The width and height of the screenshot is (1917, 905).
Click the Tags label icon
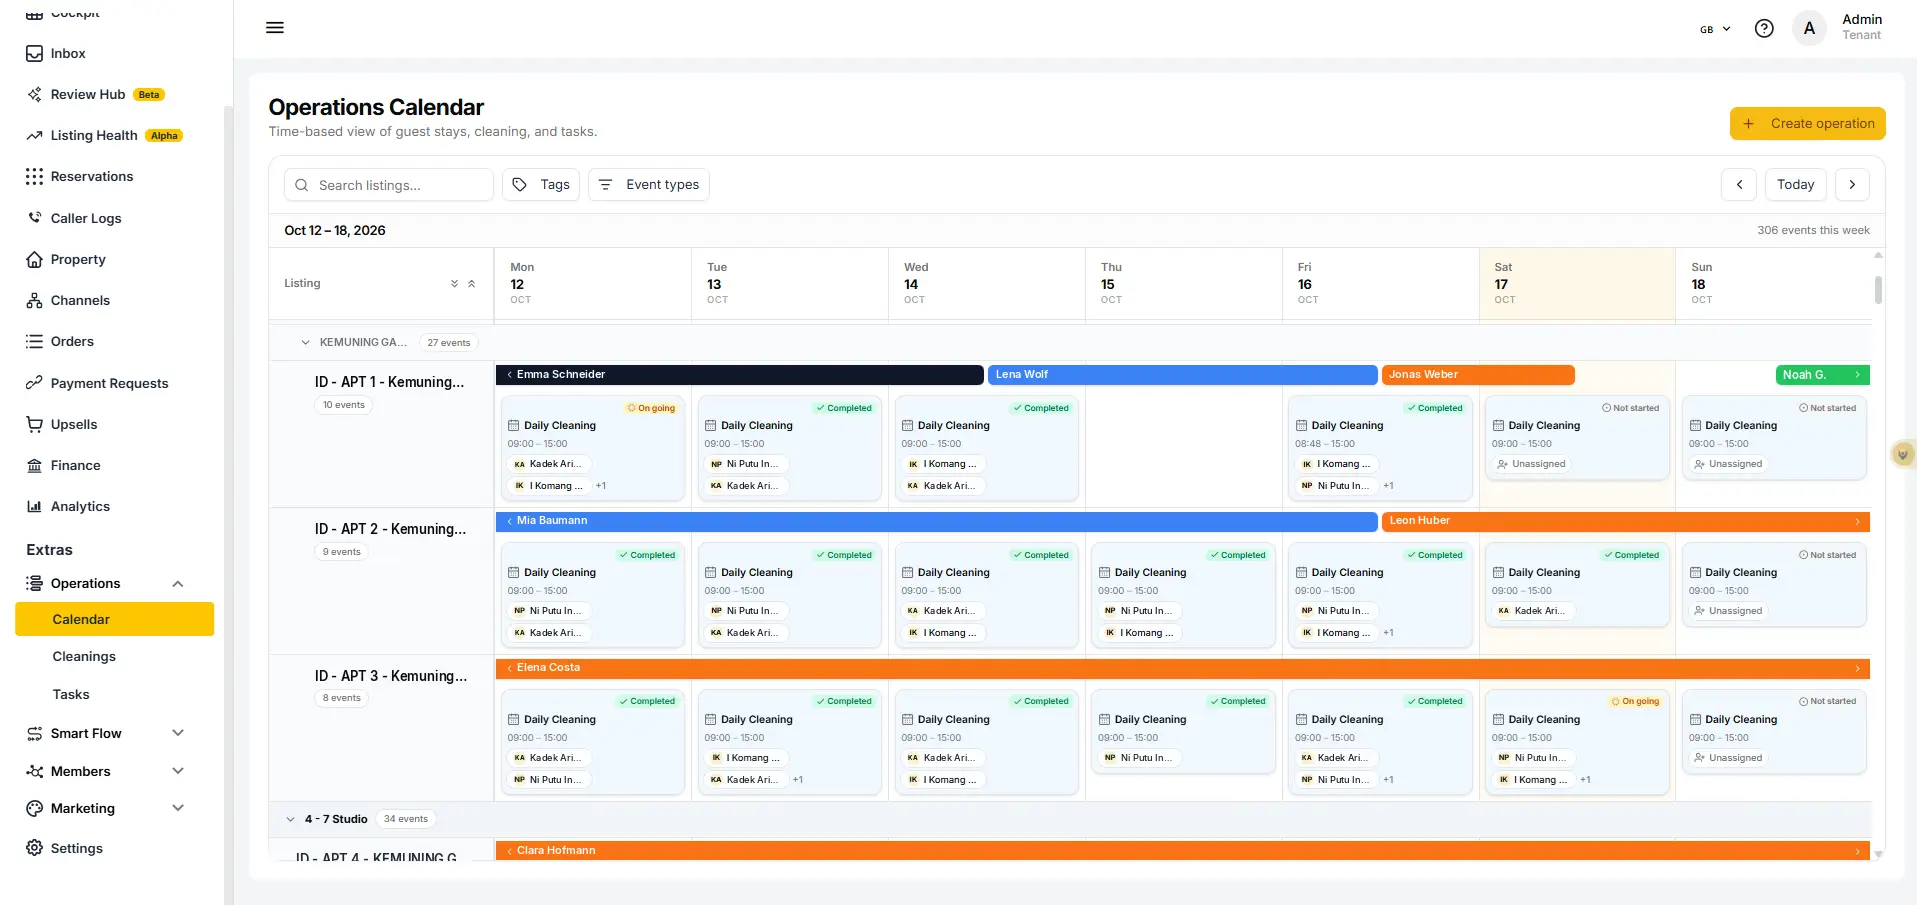(x=520, y=184)
